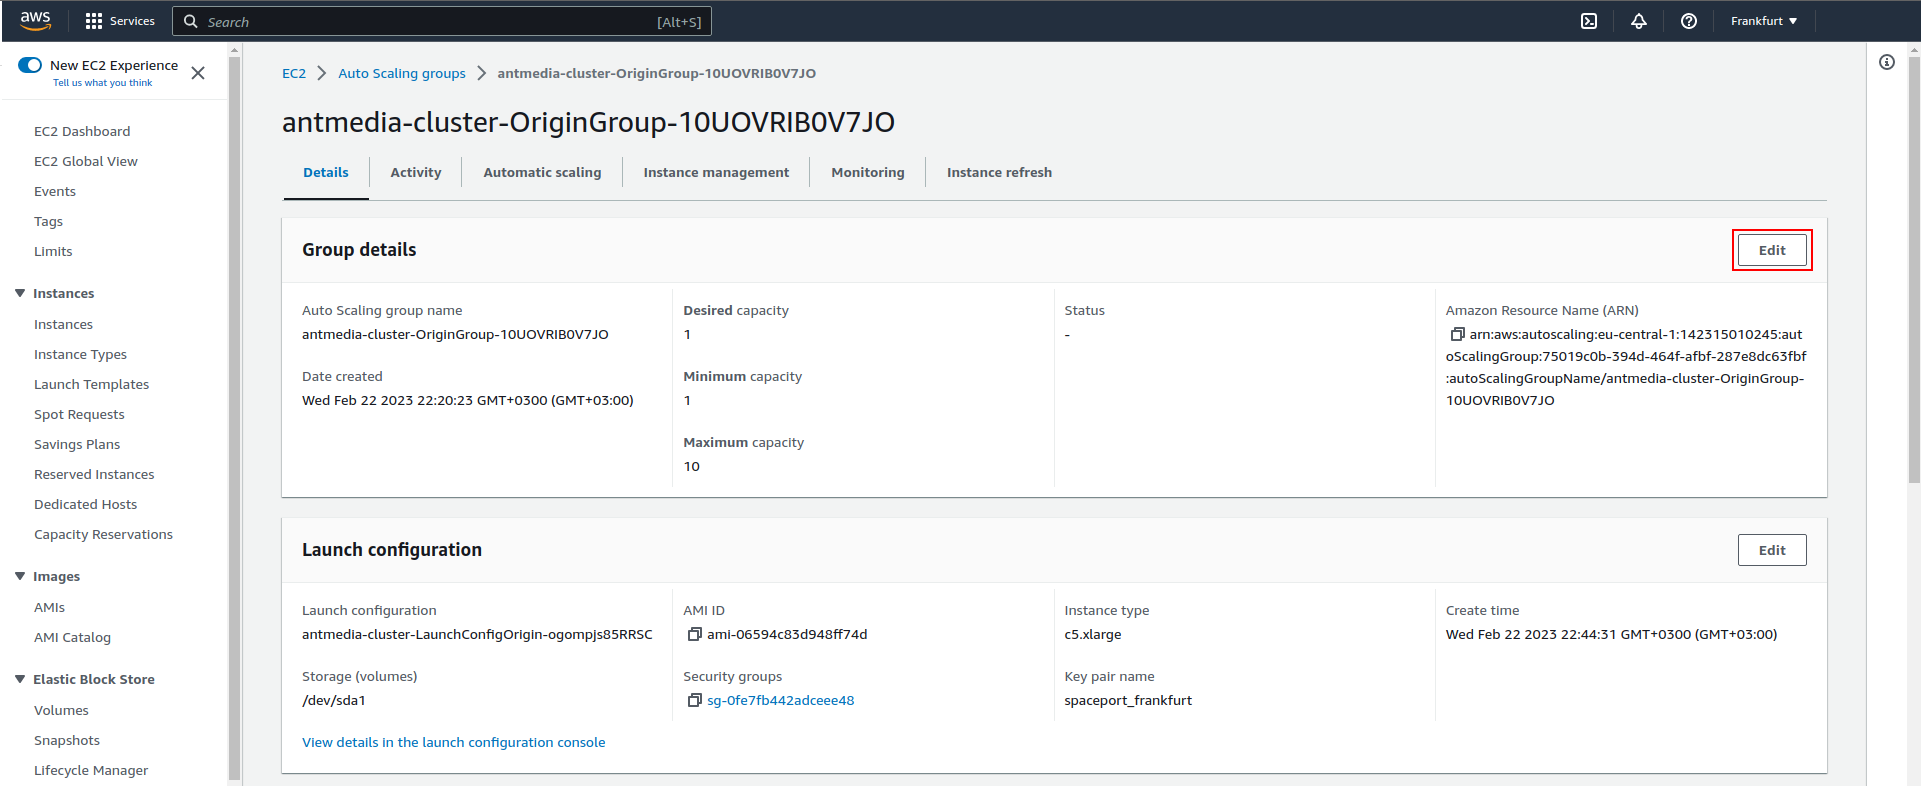Viewport: 1921px width, 786px height.
Task: Open Lifecycle Manager
Action: (91, 770)
